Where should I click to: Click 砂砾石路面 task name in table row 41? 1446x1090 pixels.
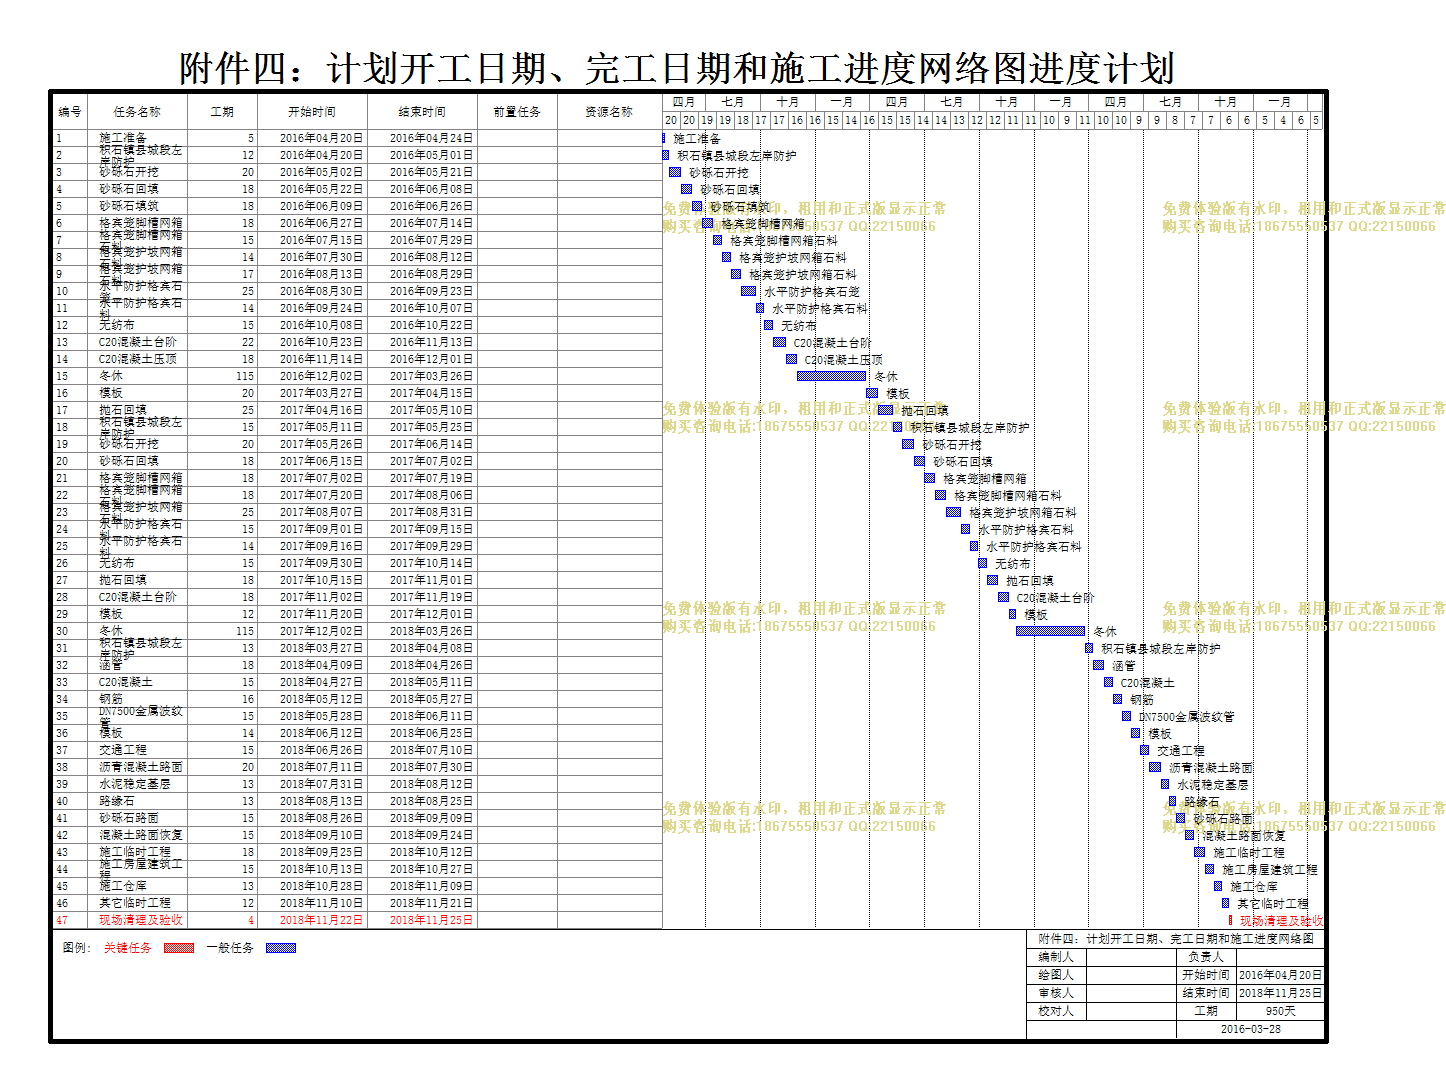(x=129, y=818)
